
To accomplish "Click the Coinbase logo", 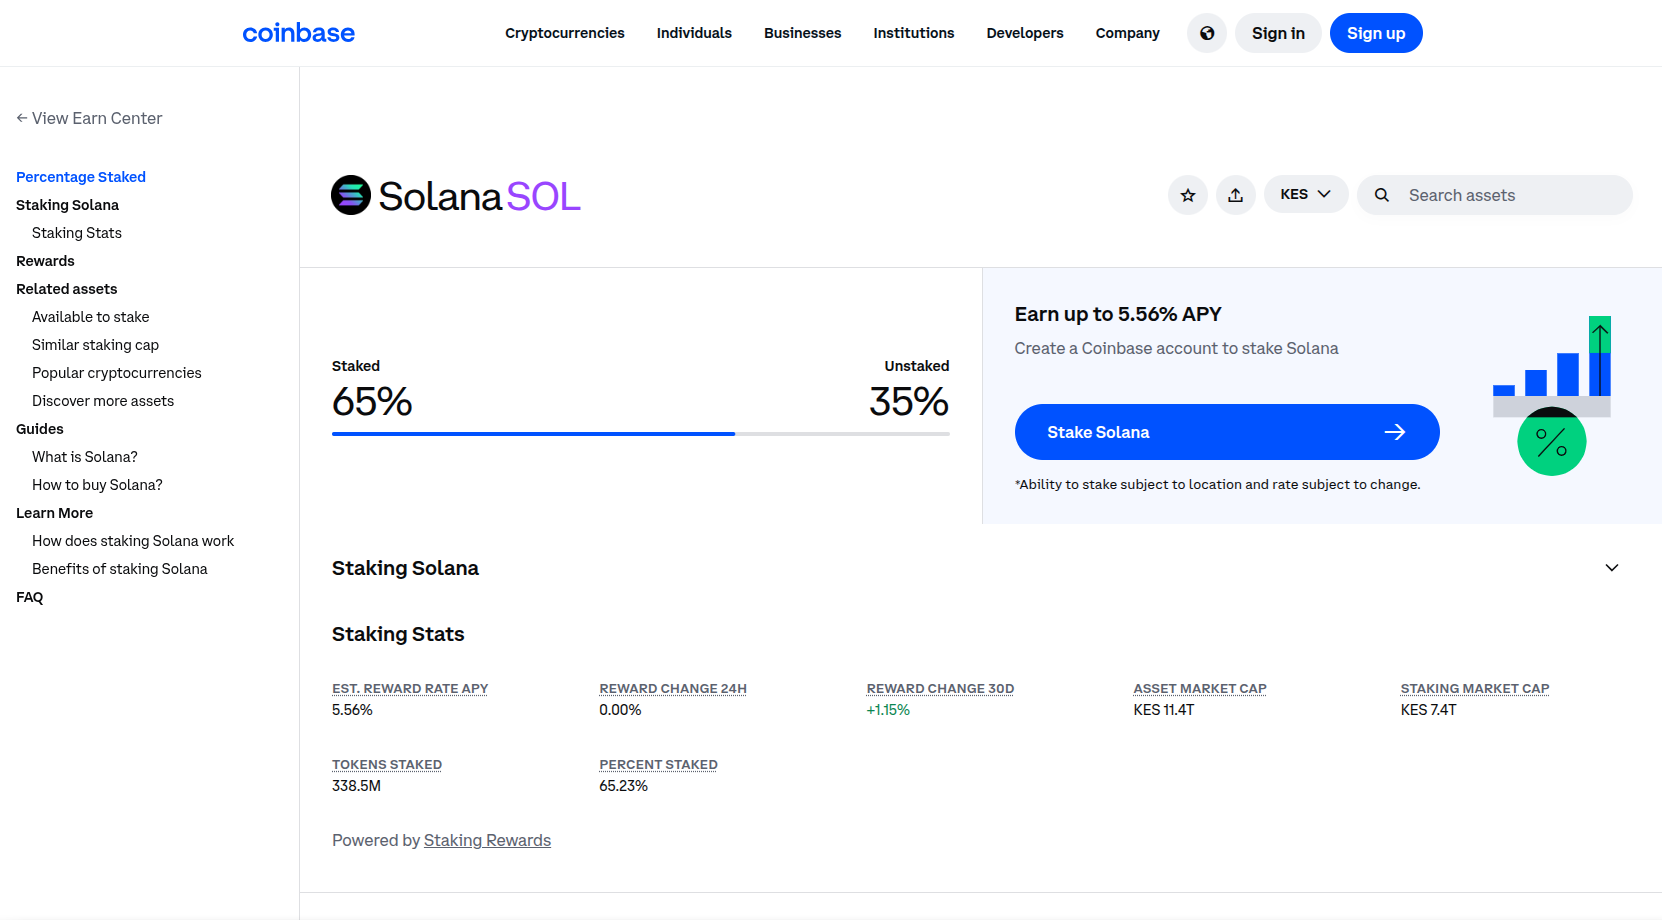I will (298, 33).
